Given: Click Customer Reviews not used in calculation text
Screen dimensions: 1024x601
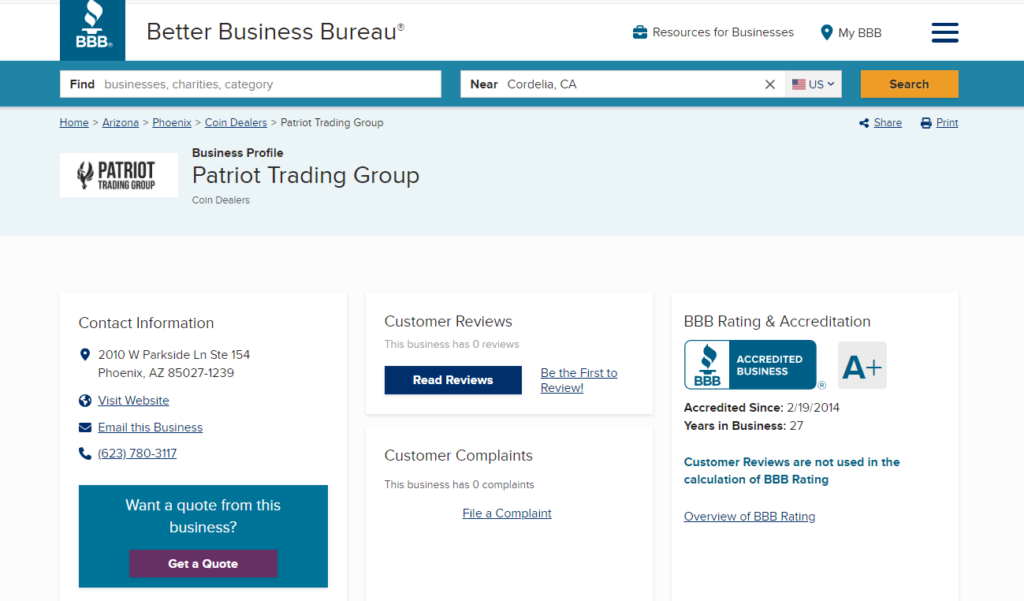Looking at the screenshot, I should [x=792, y=470].
